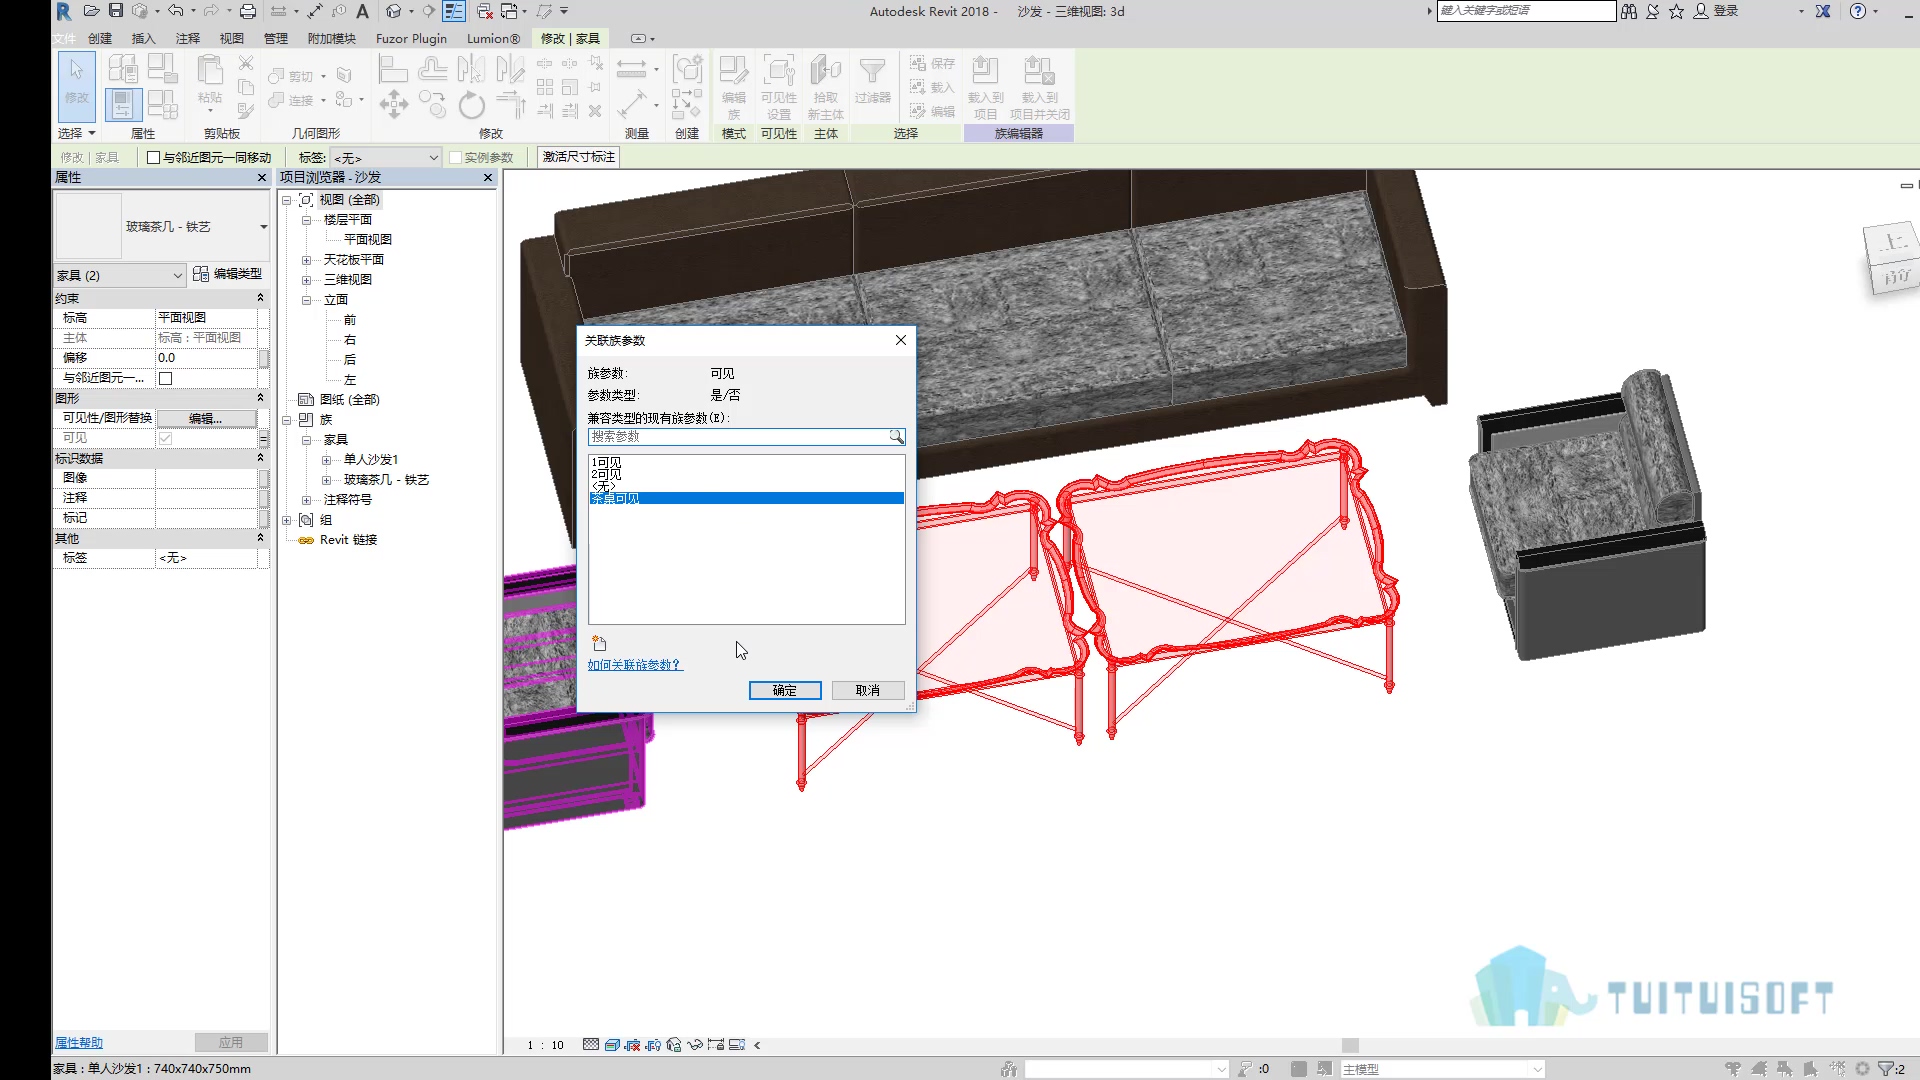Open the 插入 ribbon tab
Image resolution: width=1920 pixels, height=1080 pixels.
[x=144, y=38]
